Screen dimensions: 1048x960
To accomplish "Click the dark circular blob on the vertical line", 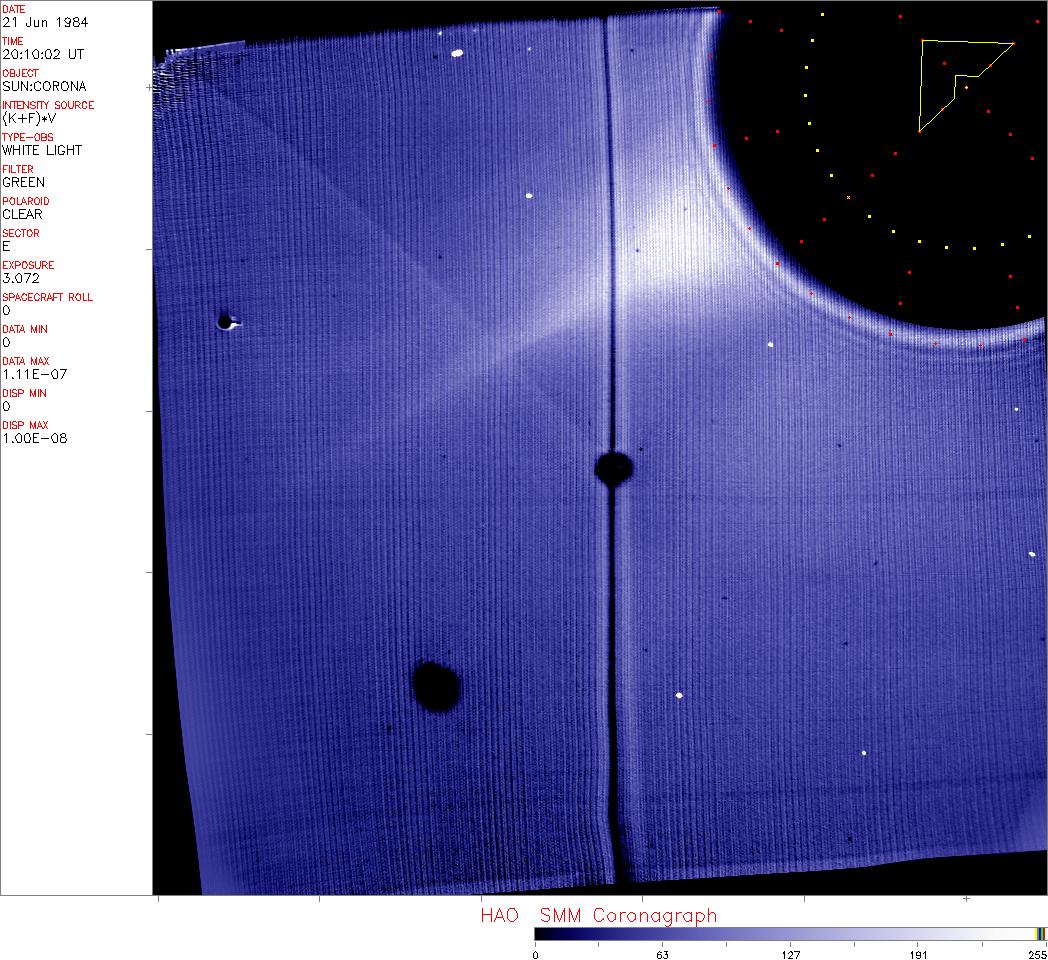I will tap(613, 467).
